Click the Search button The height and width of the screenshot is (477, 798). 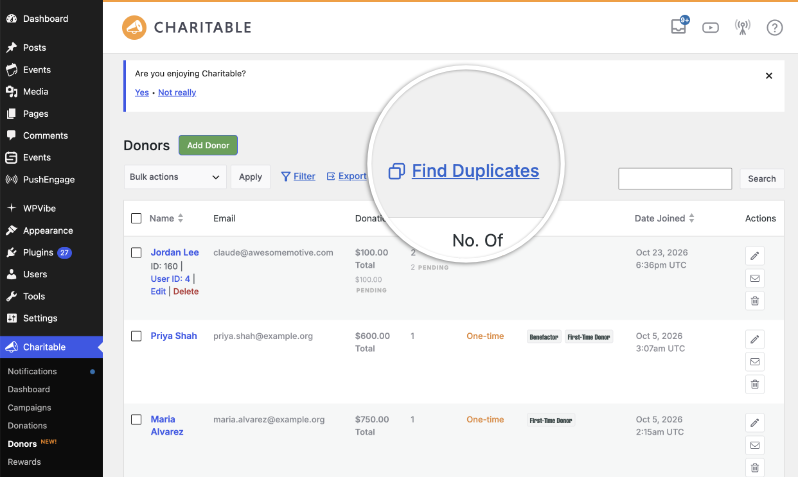click(762, 179)
